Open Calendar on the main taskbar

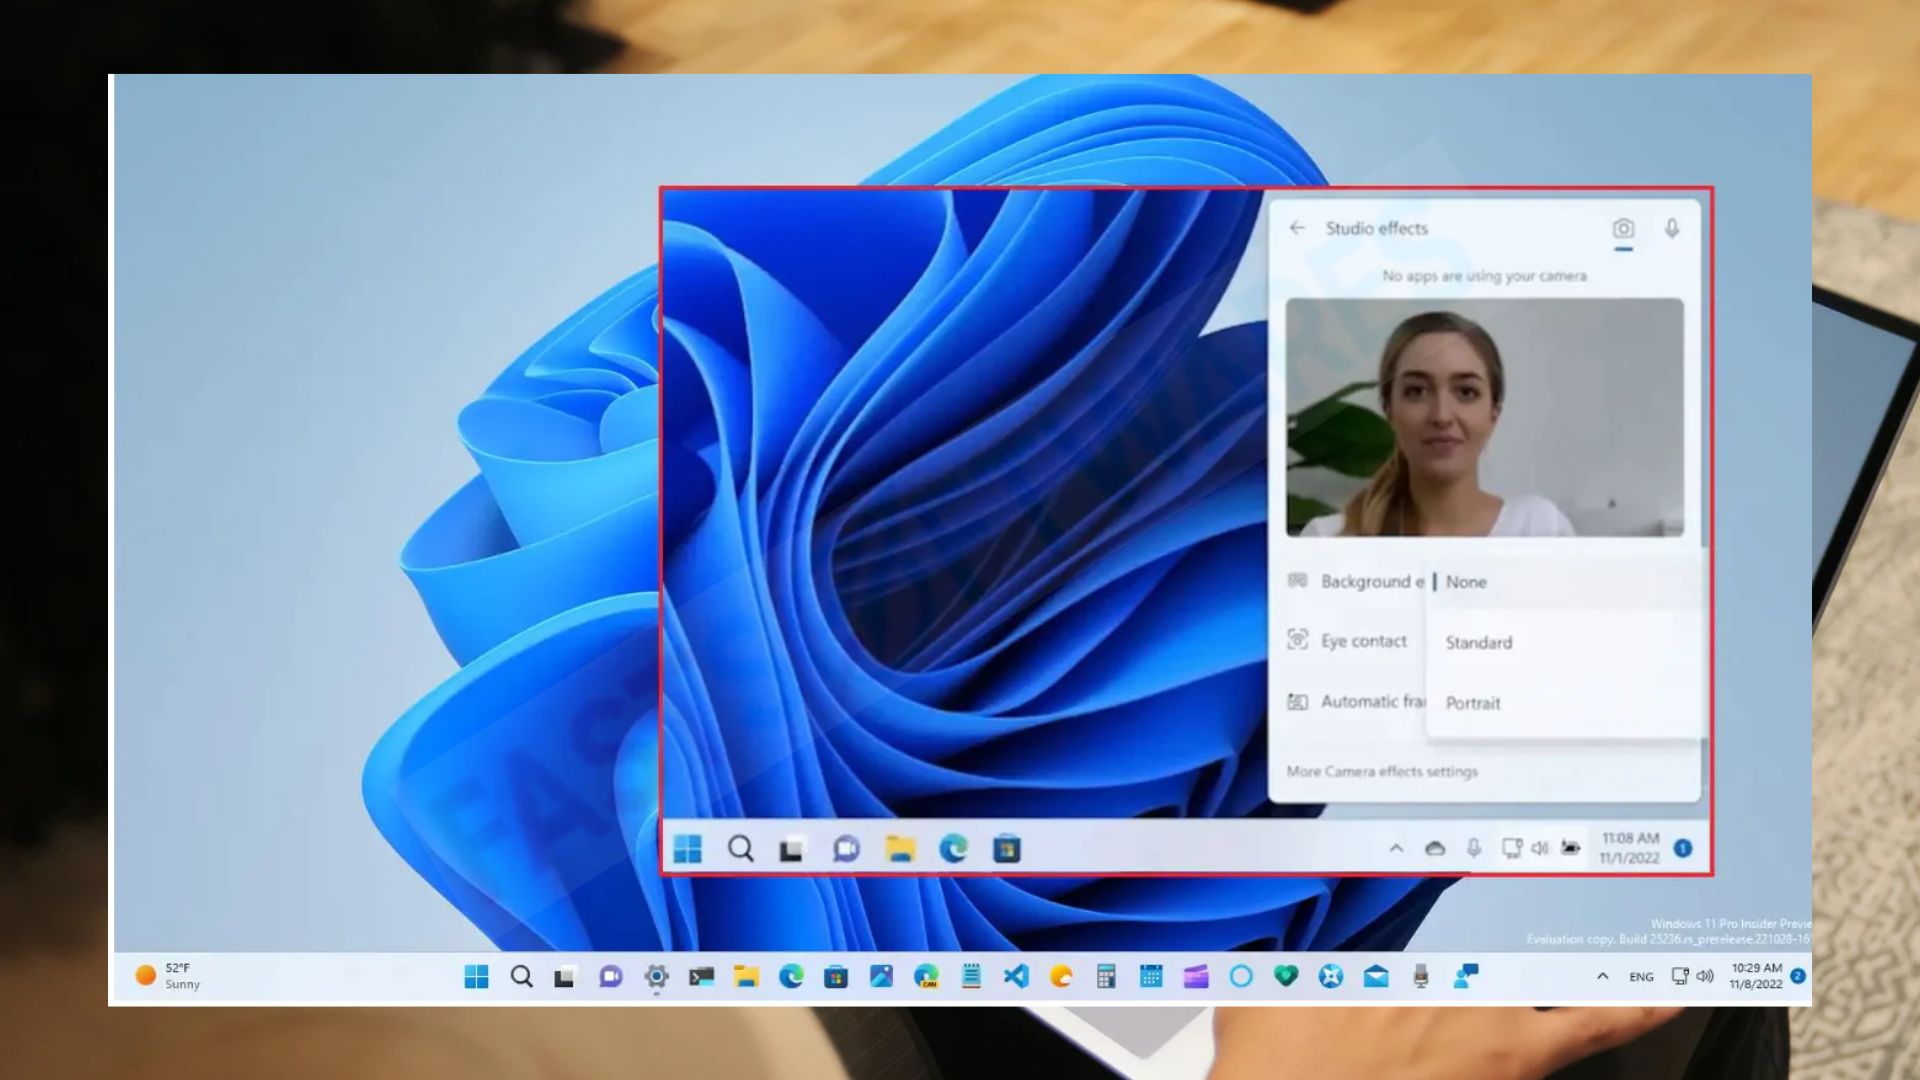(x=1151, y=977)
